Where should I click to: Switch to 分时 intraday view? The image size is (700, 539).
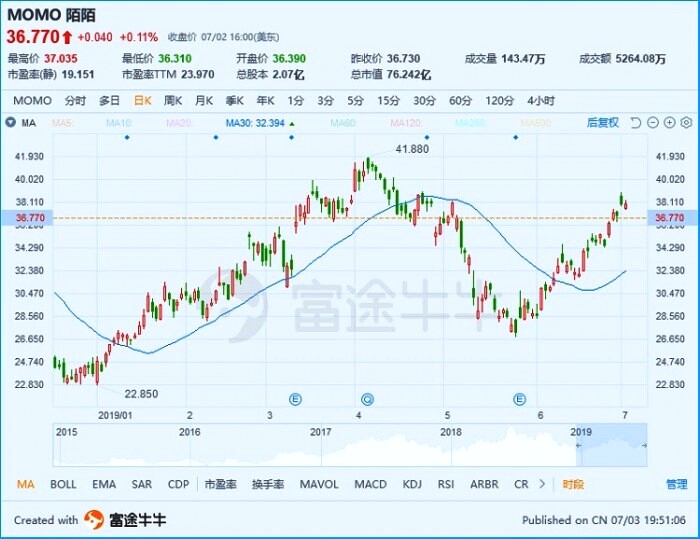tap(75, 100)
